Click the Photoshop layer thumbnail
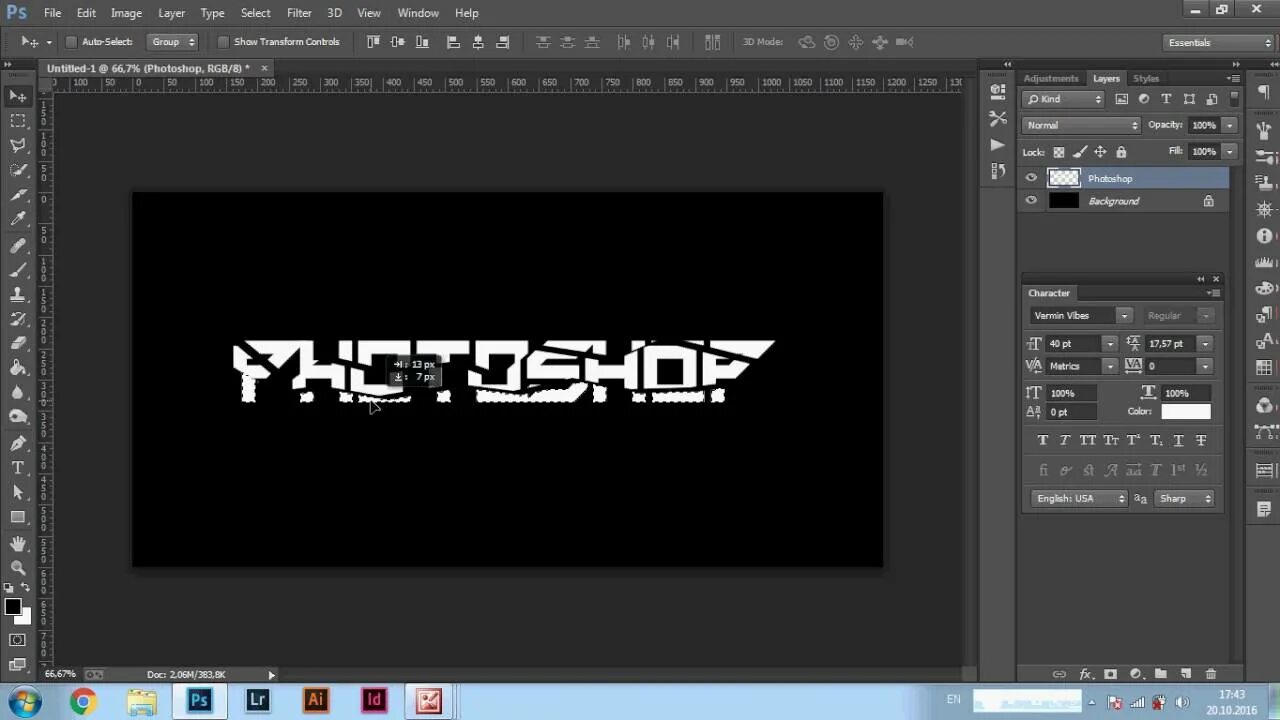 click(1063, 178)
